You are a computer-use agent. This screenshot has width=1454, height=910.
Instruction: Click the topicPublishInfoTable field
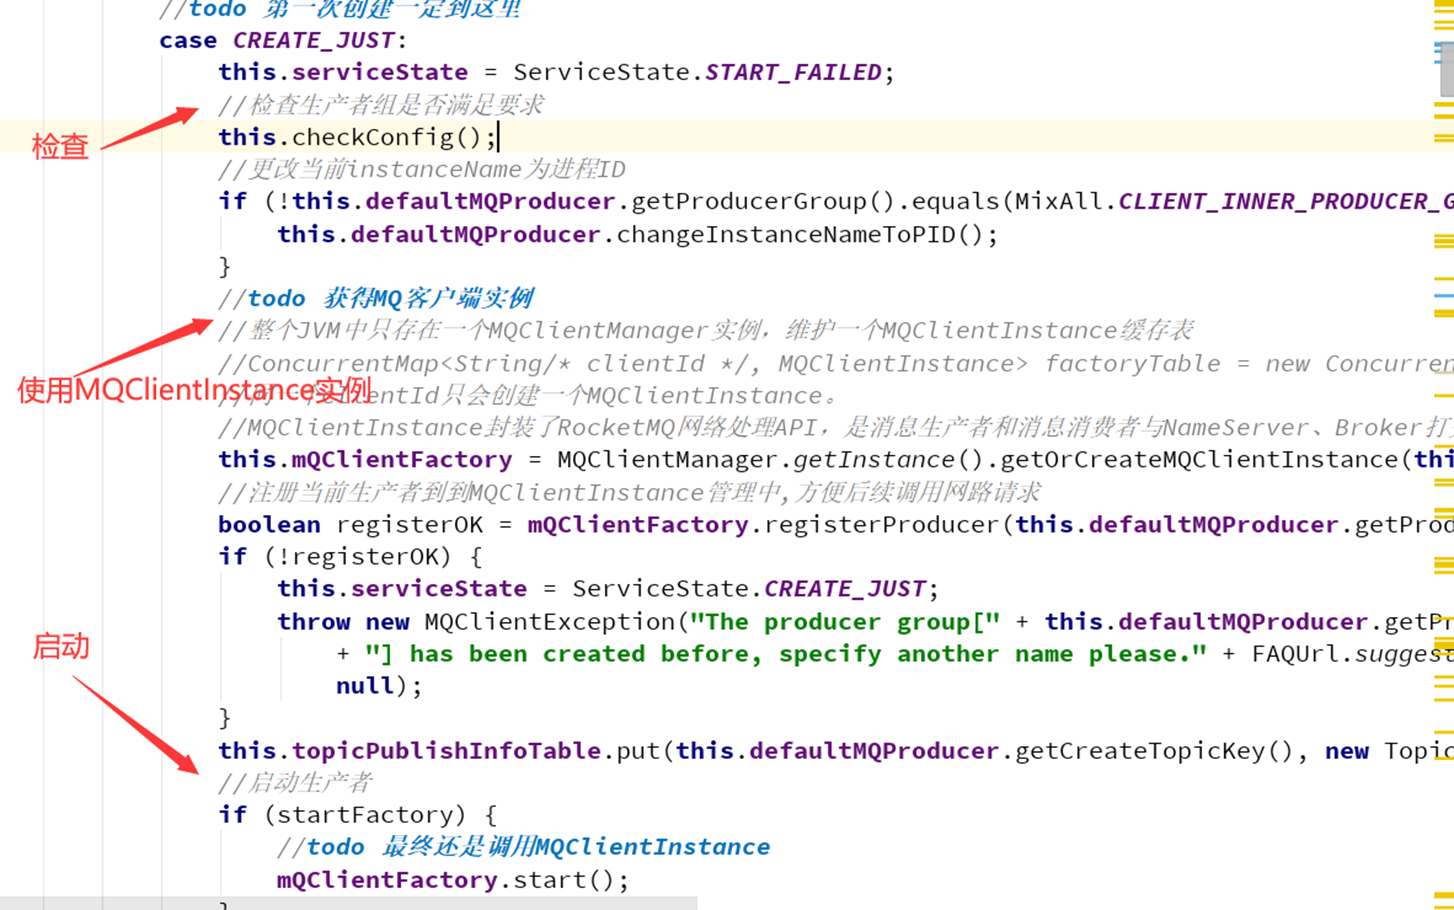(x=446, y=750)
